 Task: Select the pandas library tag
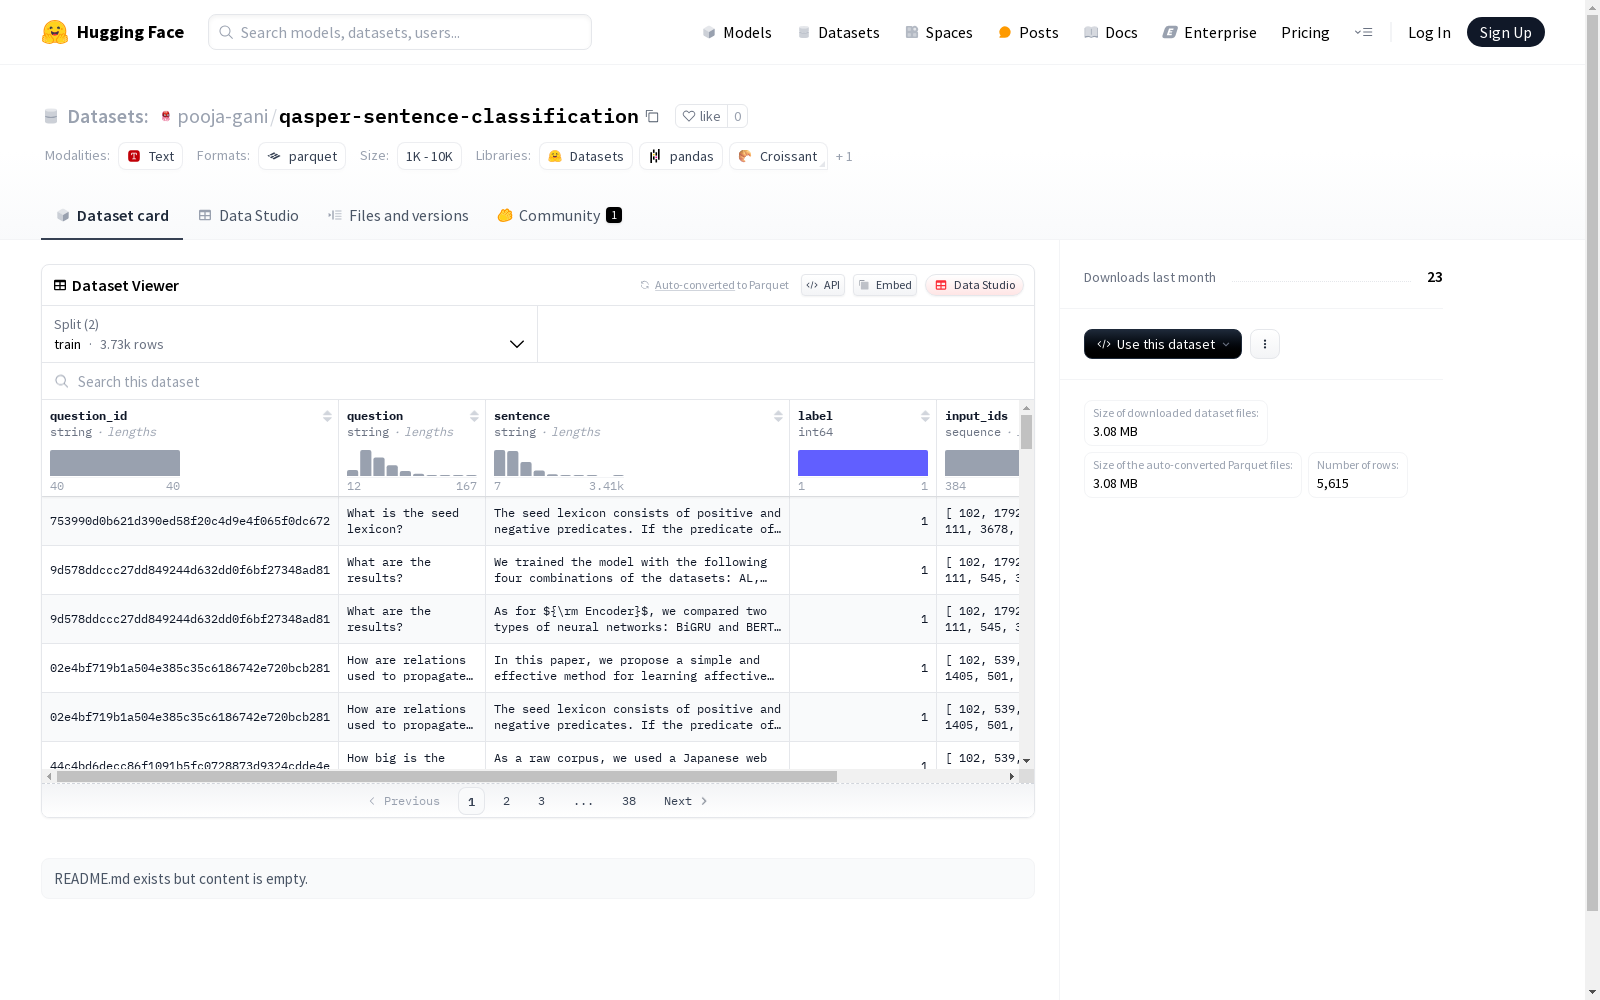681,156
